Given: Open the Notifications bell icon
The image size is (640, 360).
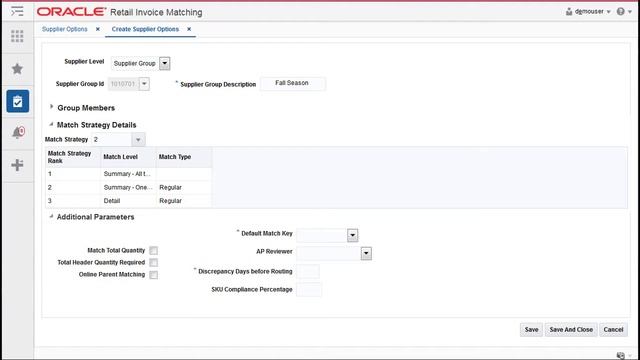Looking at the screenshot, I should point(18,133).
